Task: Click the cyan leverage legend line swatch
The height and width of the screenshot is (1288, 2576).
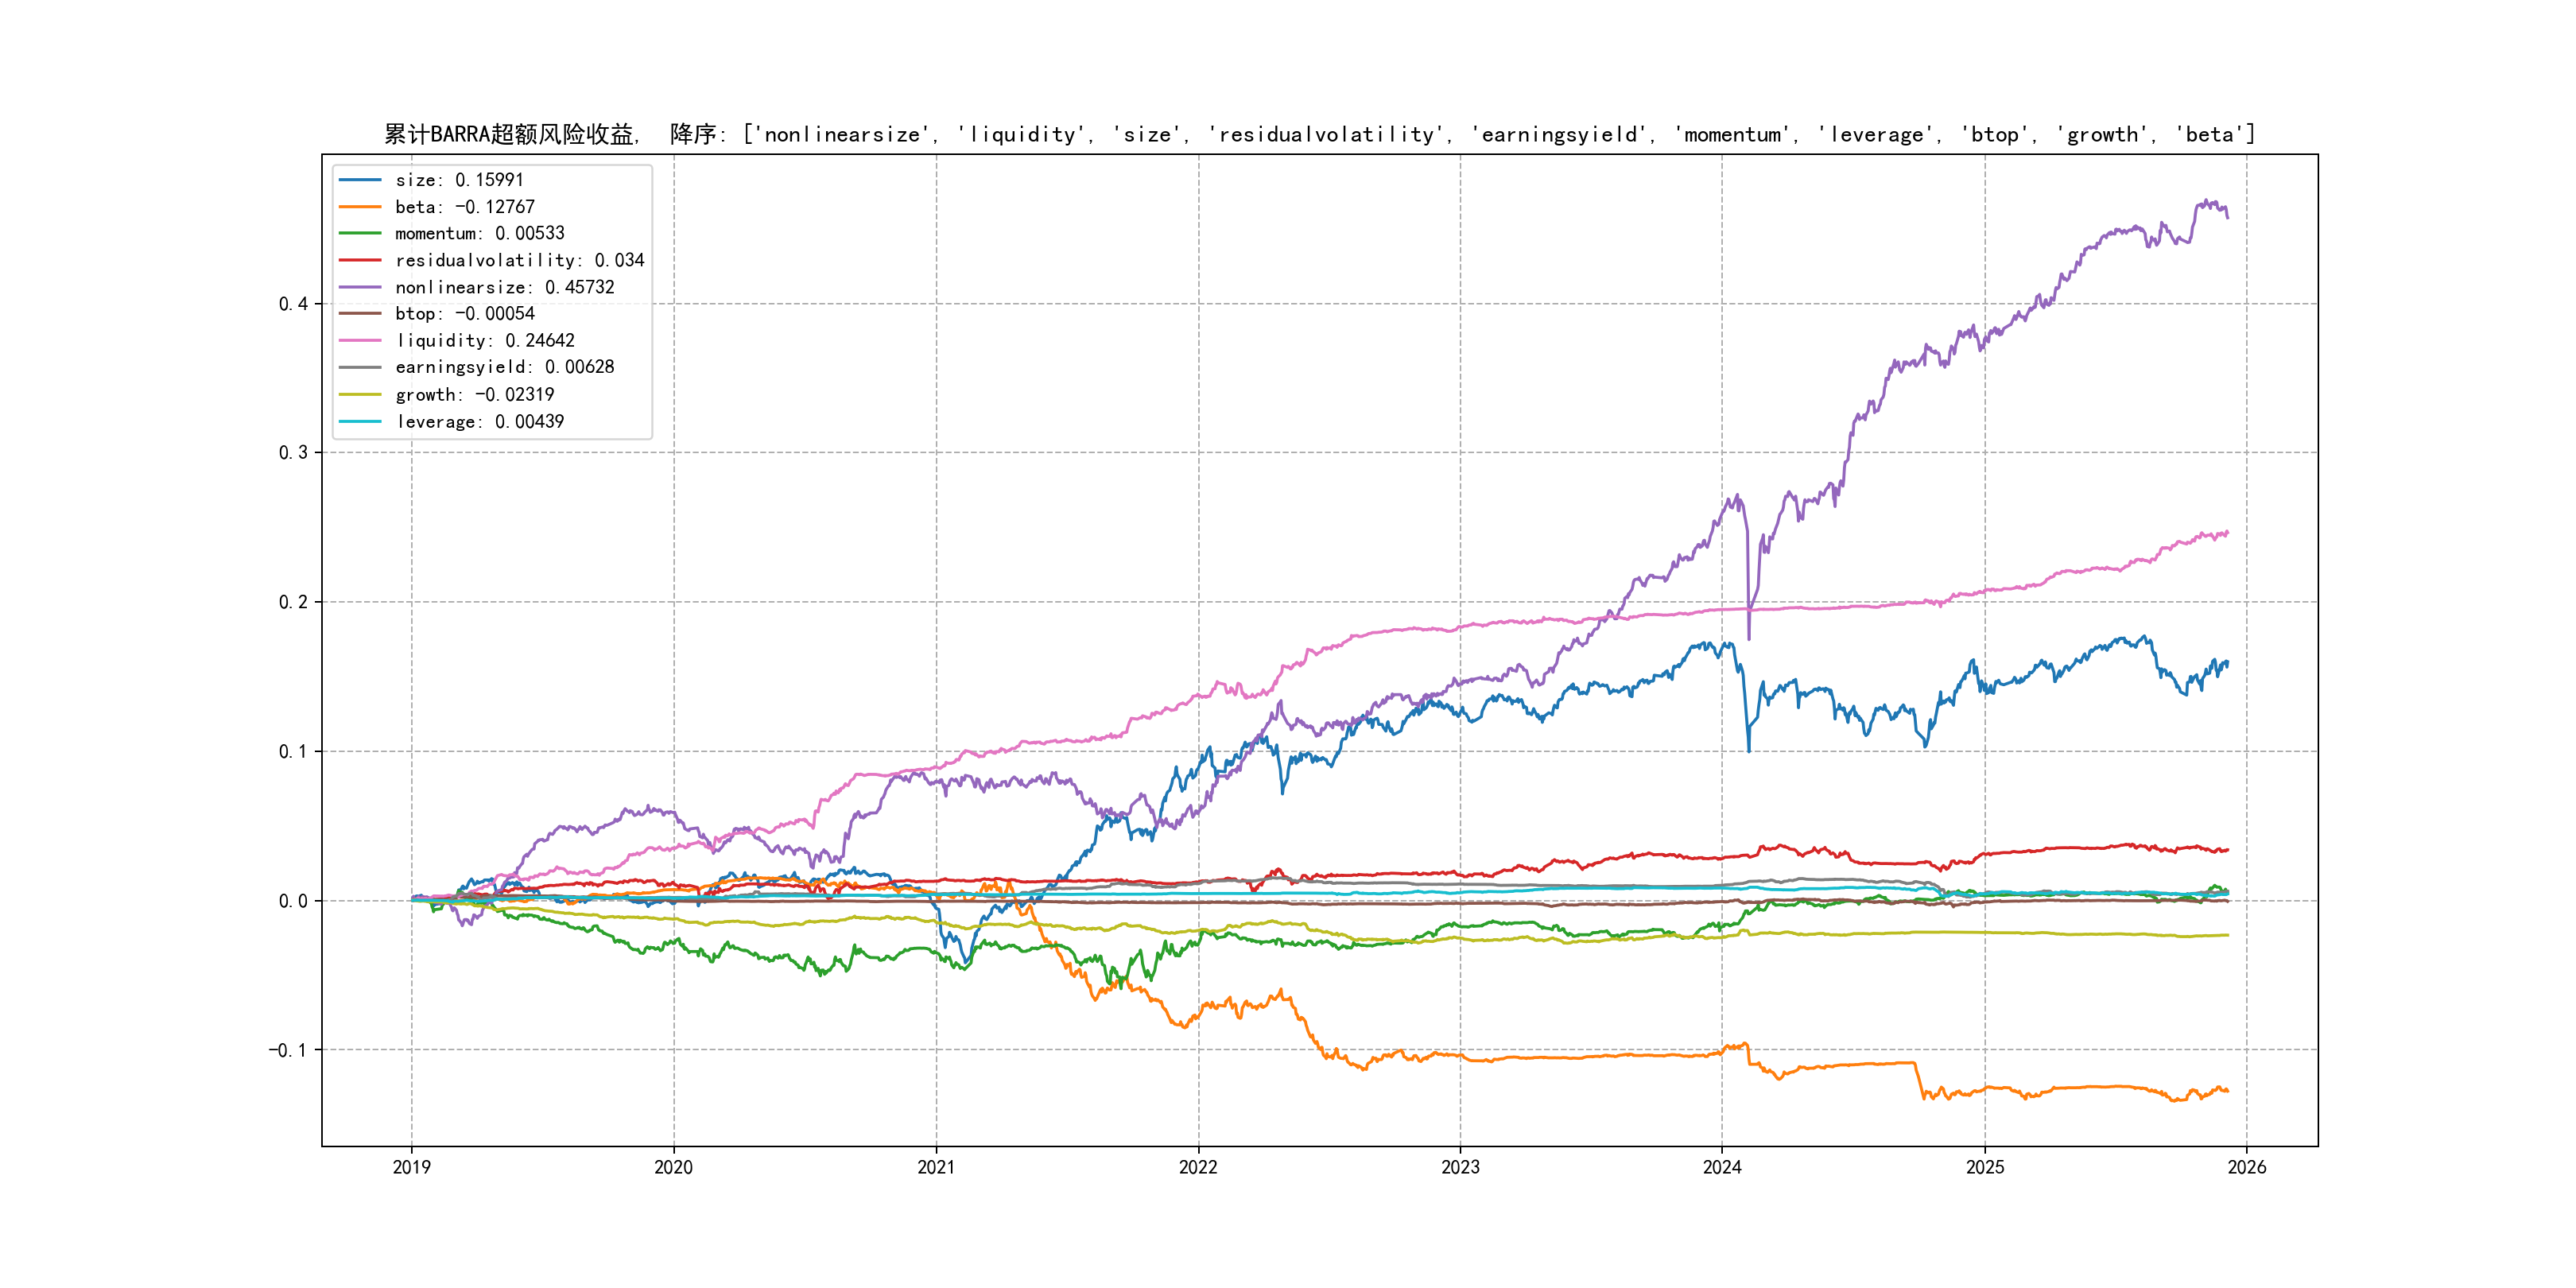Action: pos(360,422)
